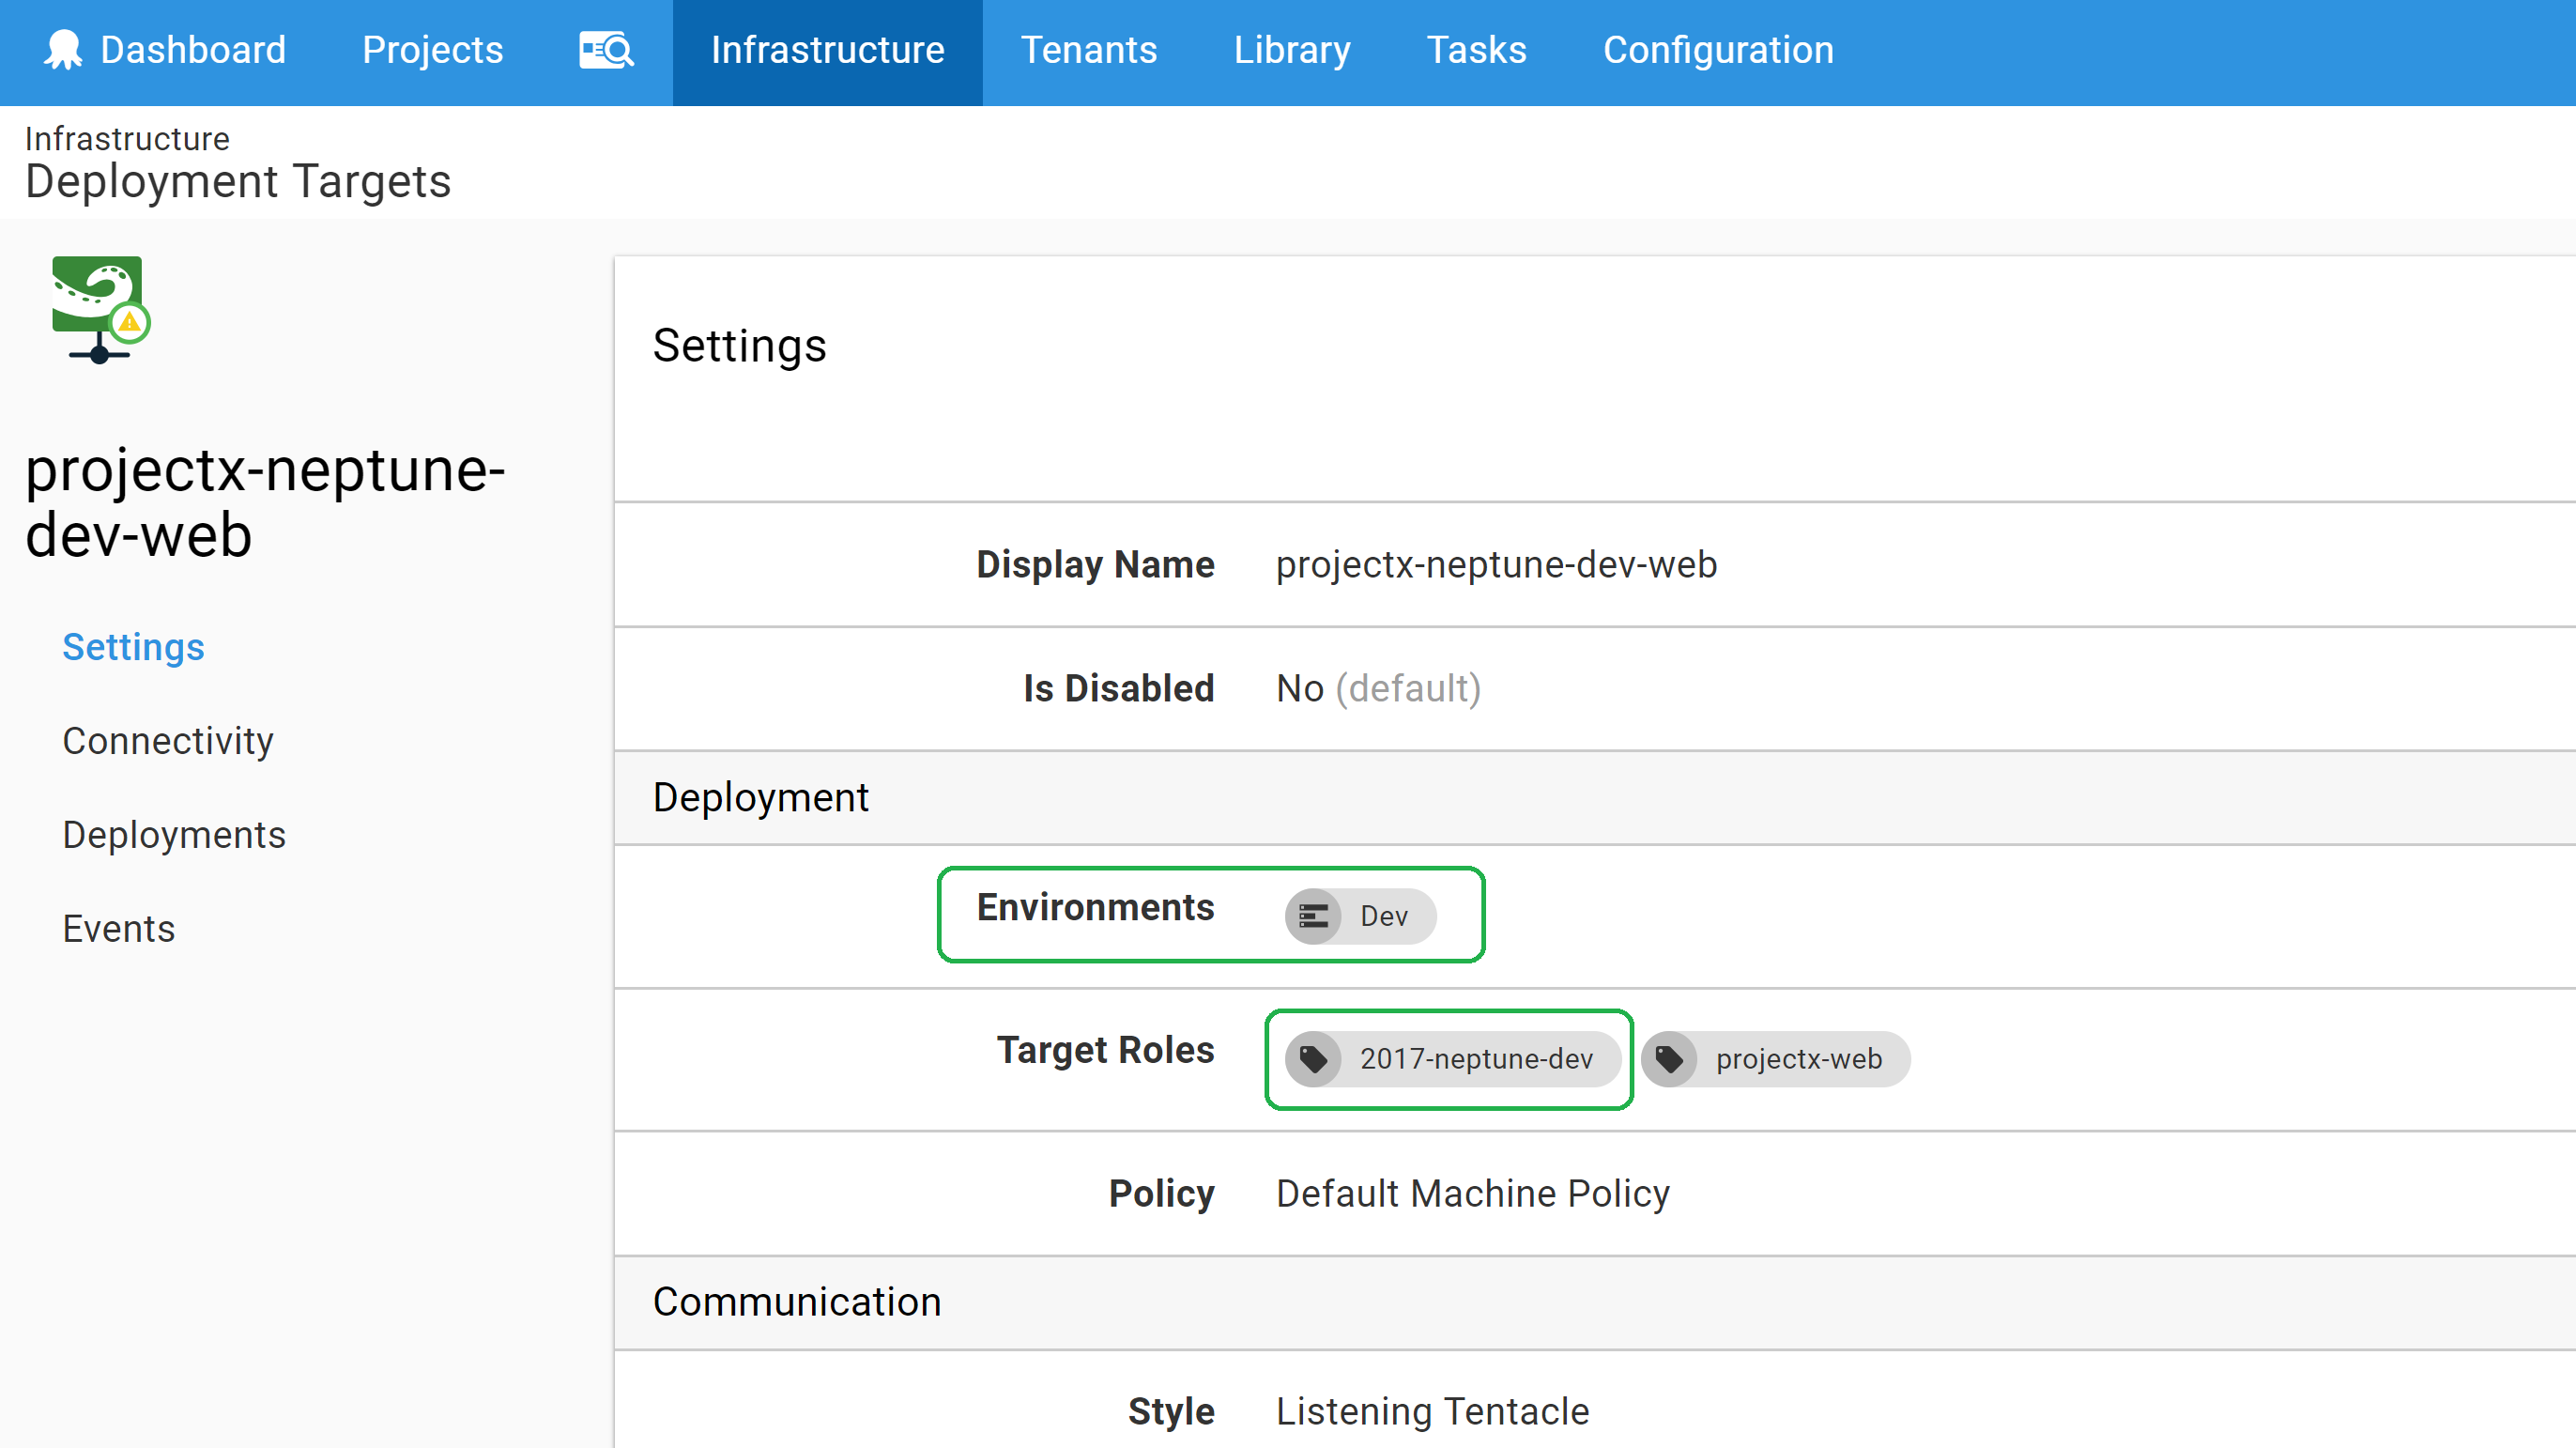The image size is (2576, 1448).
Task: Click the warning badge on target icon
Action: (x=130, y=322)
